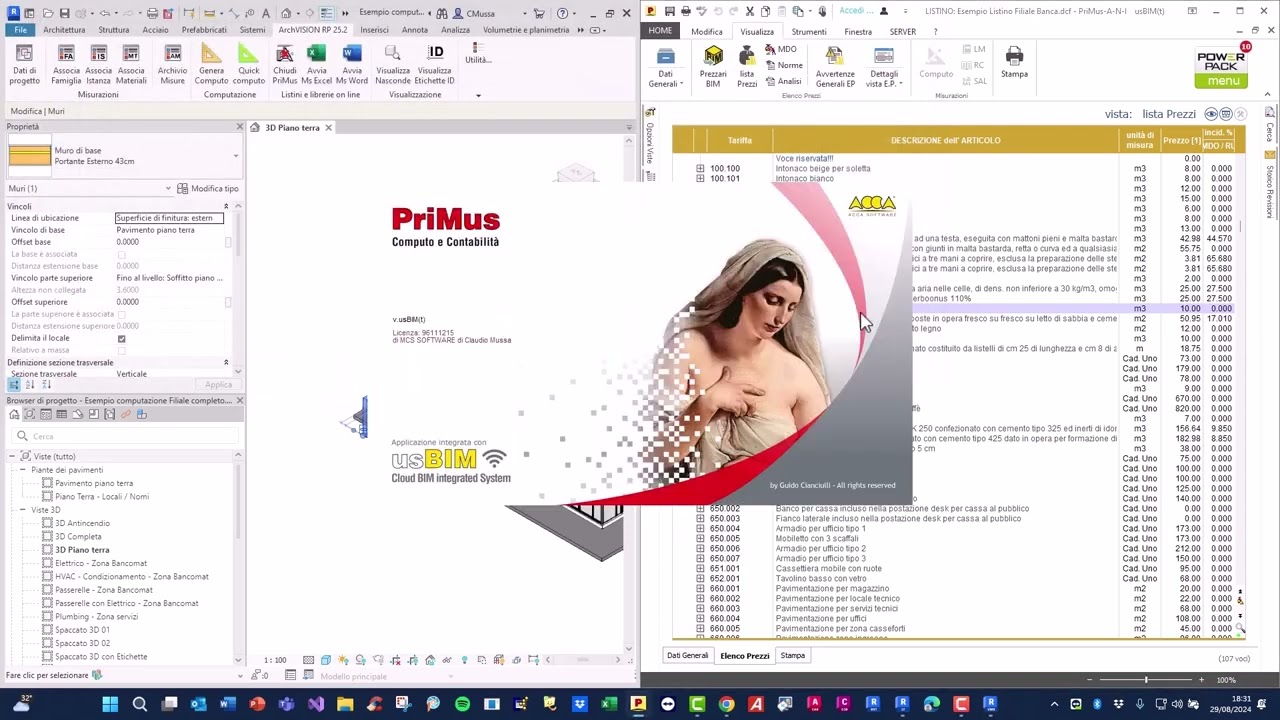Open Microsoft Teams from taskbar
The image size is (1280, 720).
[x=286, y=704]
